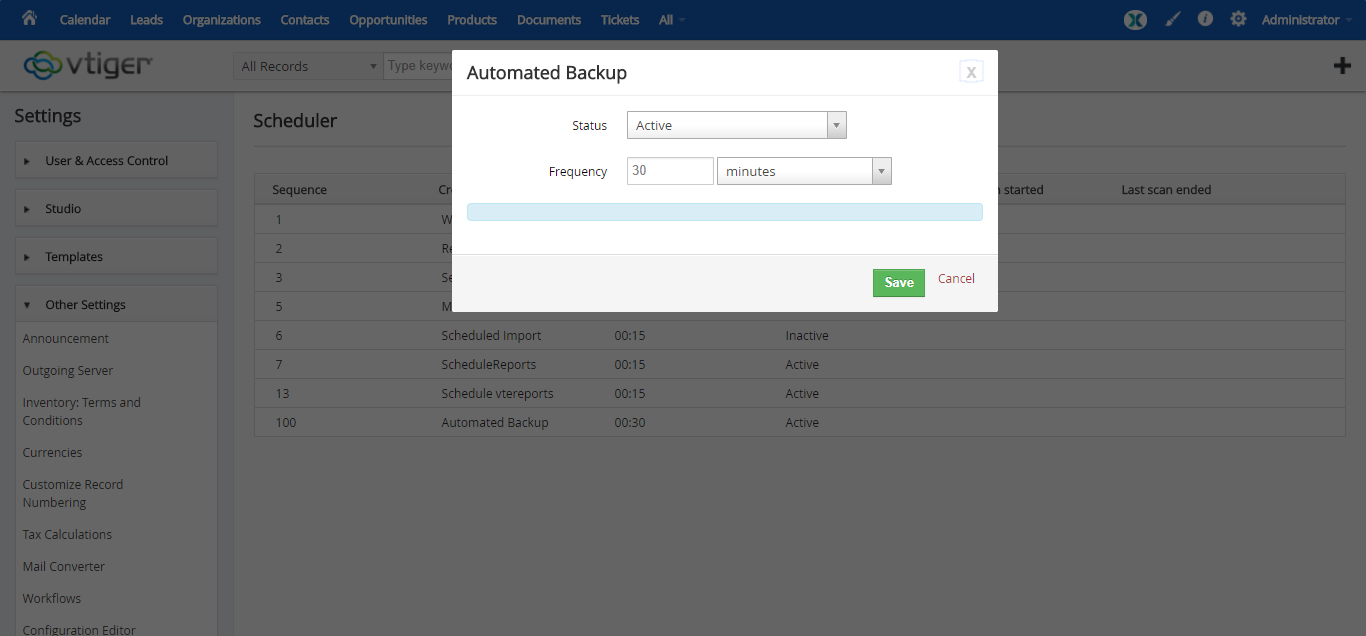This screenshot has height=636, width=1366.
Task: Expand User & Access Control section
Action: 116,160
